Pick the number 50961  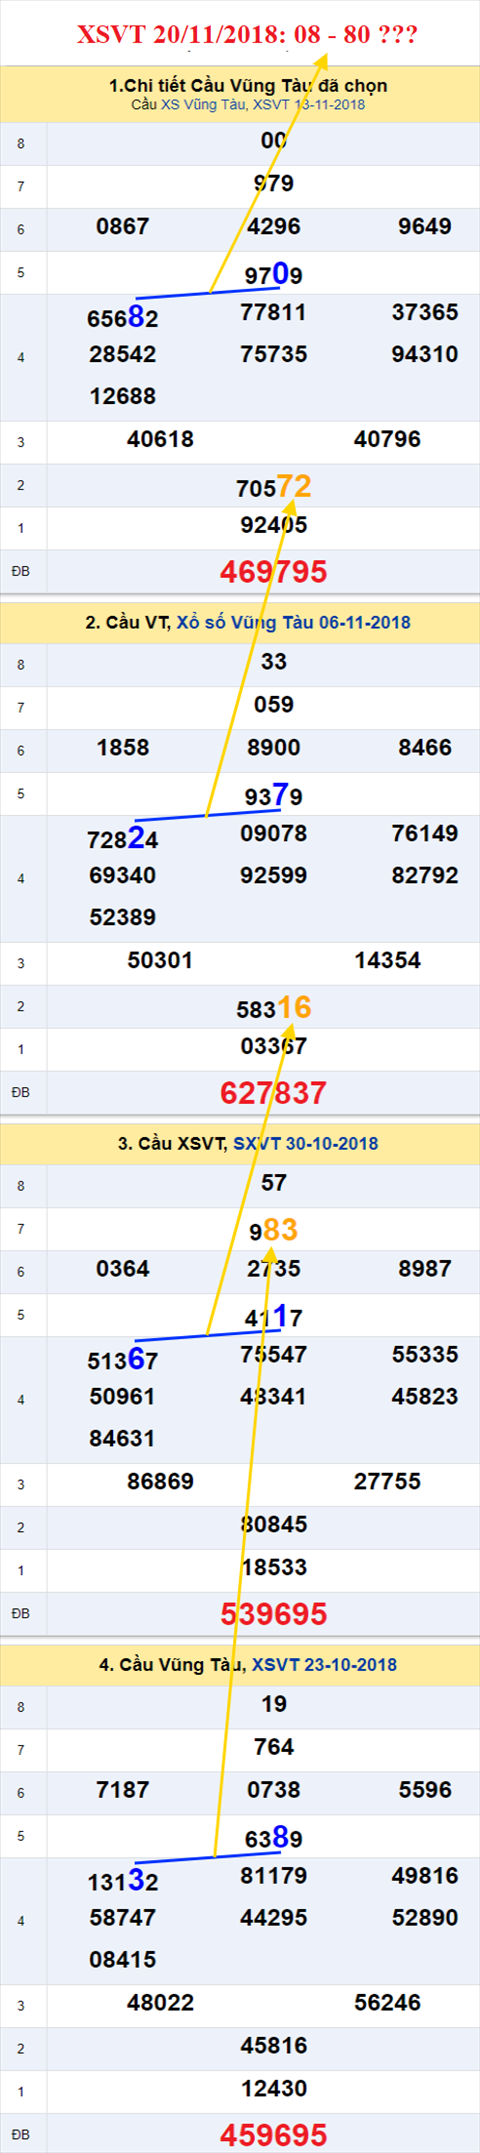pos(122,1396)
